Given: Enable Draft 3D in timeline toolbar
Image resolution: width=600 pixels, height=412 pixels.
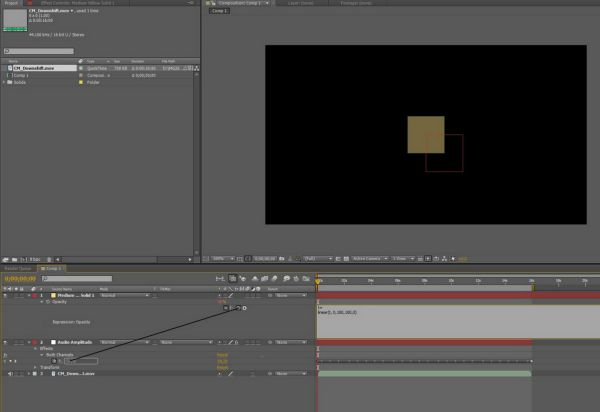Looking at the screenshot, I should (x=242, y=279).
